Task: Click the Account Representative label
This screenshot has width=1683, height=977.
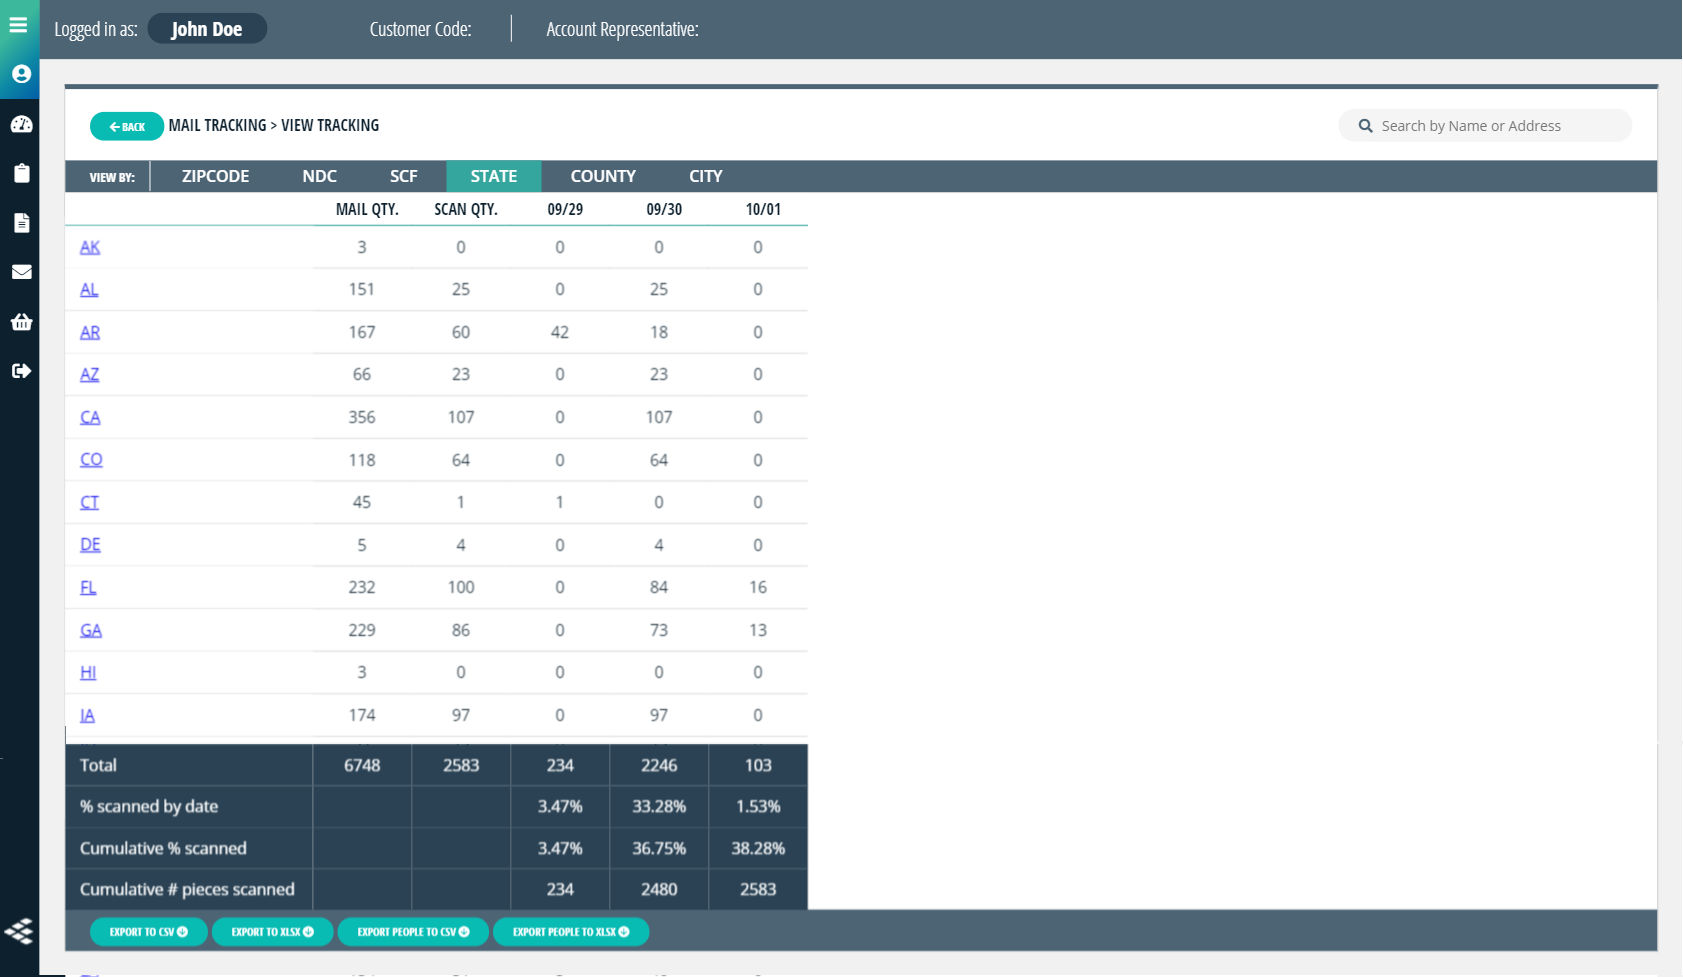Action: tap(622, 29)
